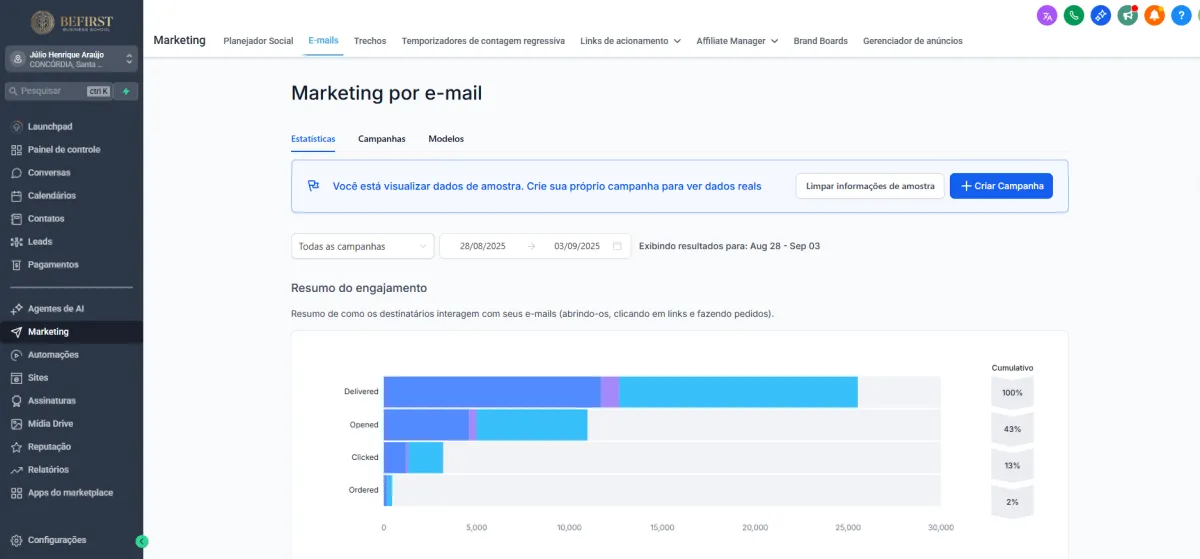Click the Assinaturas icon in sidebar

16,401
